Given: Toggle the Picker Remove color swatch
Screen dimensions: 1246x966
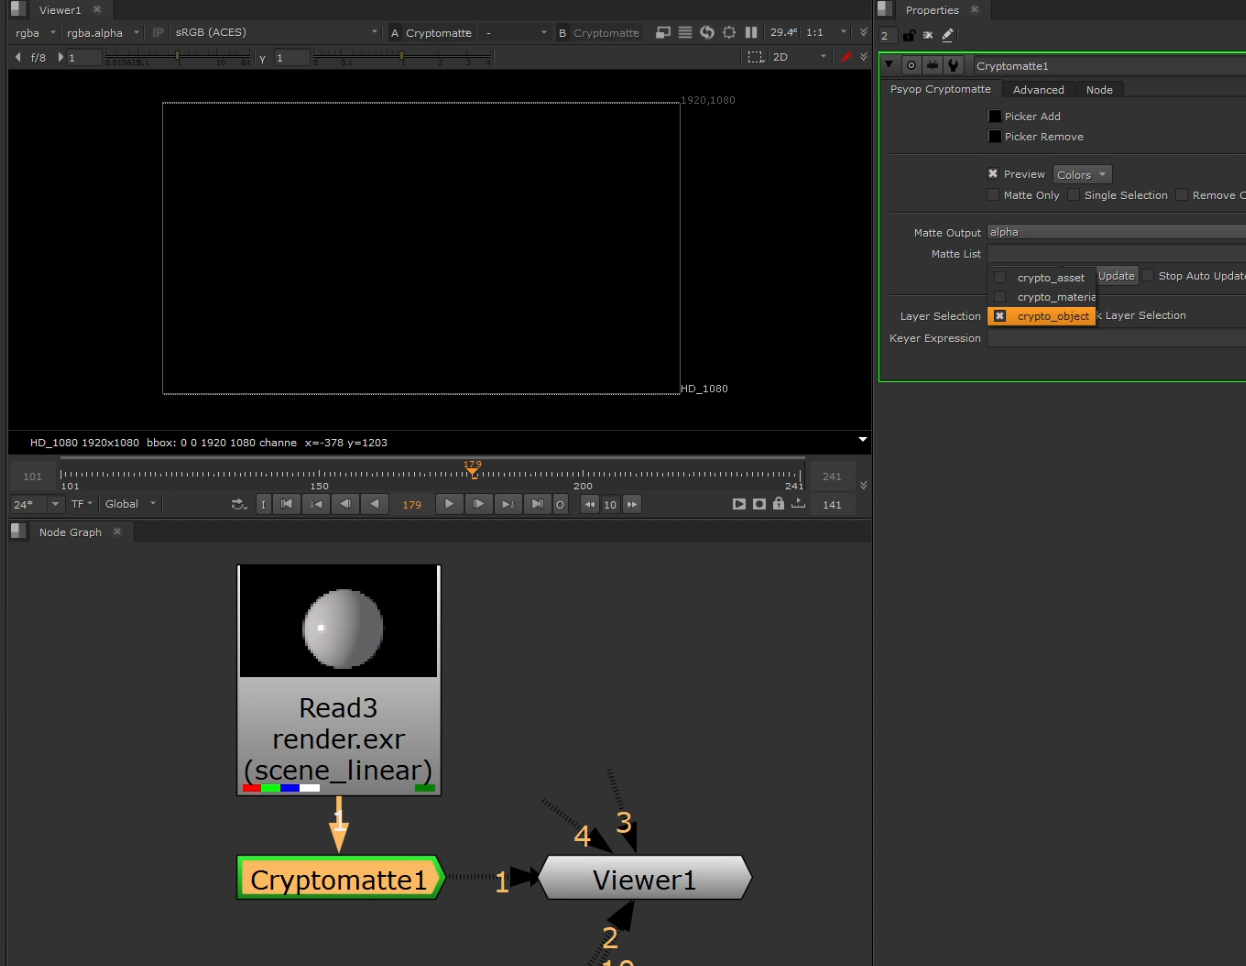Looking at the screenshot, I should [995, 136].
